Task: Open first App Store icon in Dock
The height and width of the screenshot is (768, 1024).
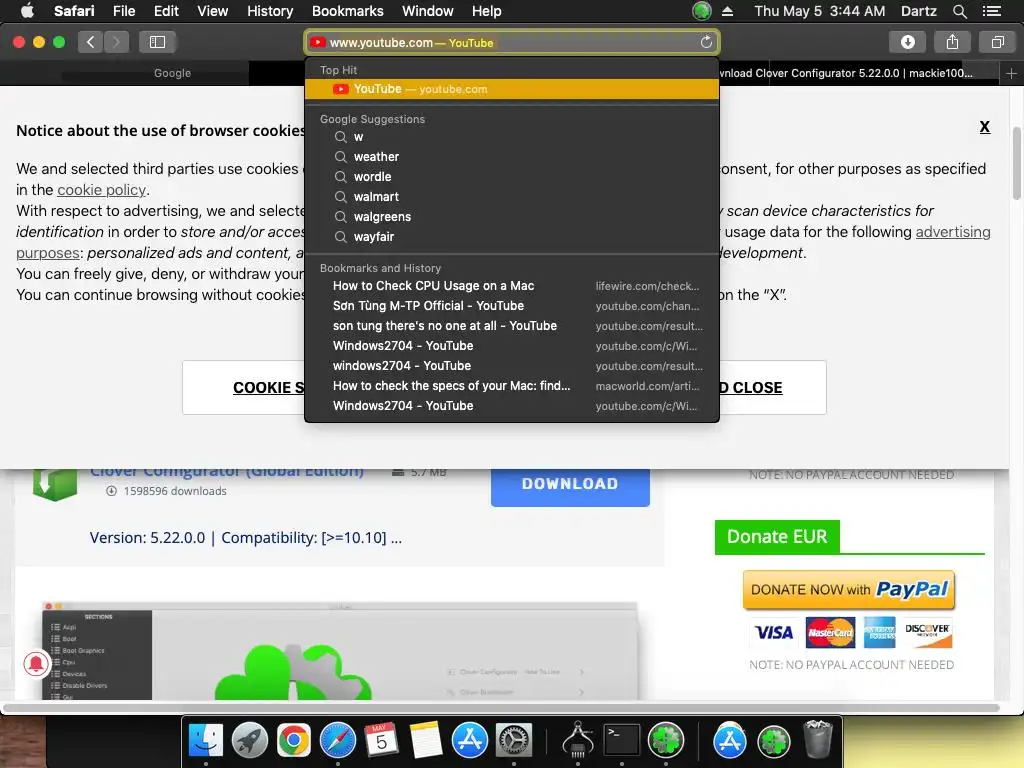Action: click(470, 740)
